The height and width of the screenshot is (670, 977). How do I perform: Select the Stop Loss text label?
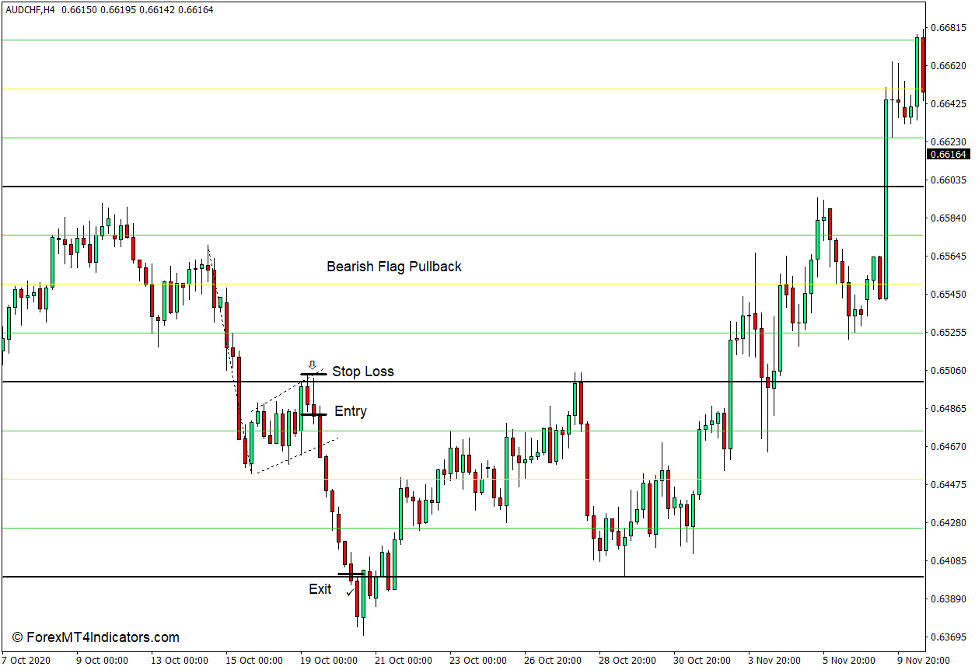tap(364, 371)
